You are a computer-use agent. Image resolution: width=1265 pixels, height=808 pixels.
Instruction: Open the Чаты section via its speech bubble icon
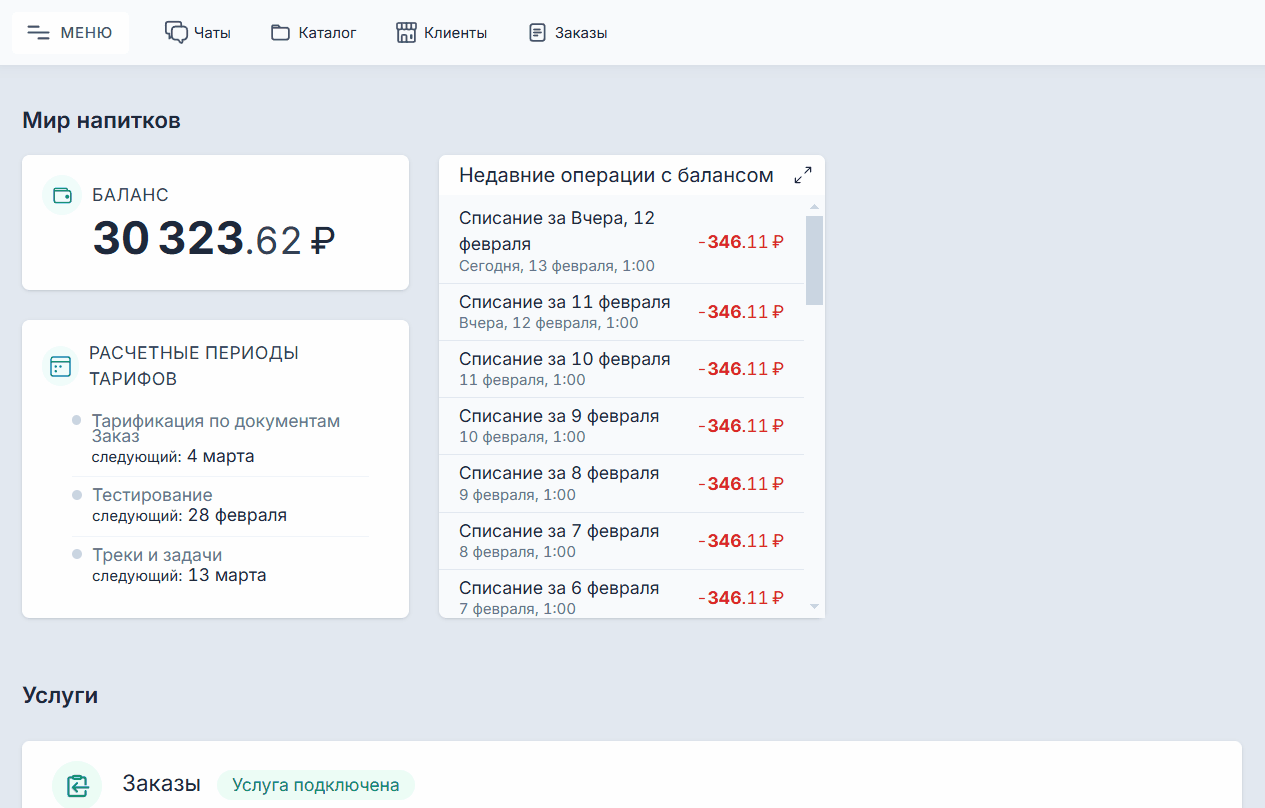coord(174,31)
